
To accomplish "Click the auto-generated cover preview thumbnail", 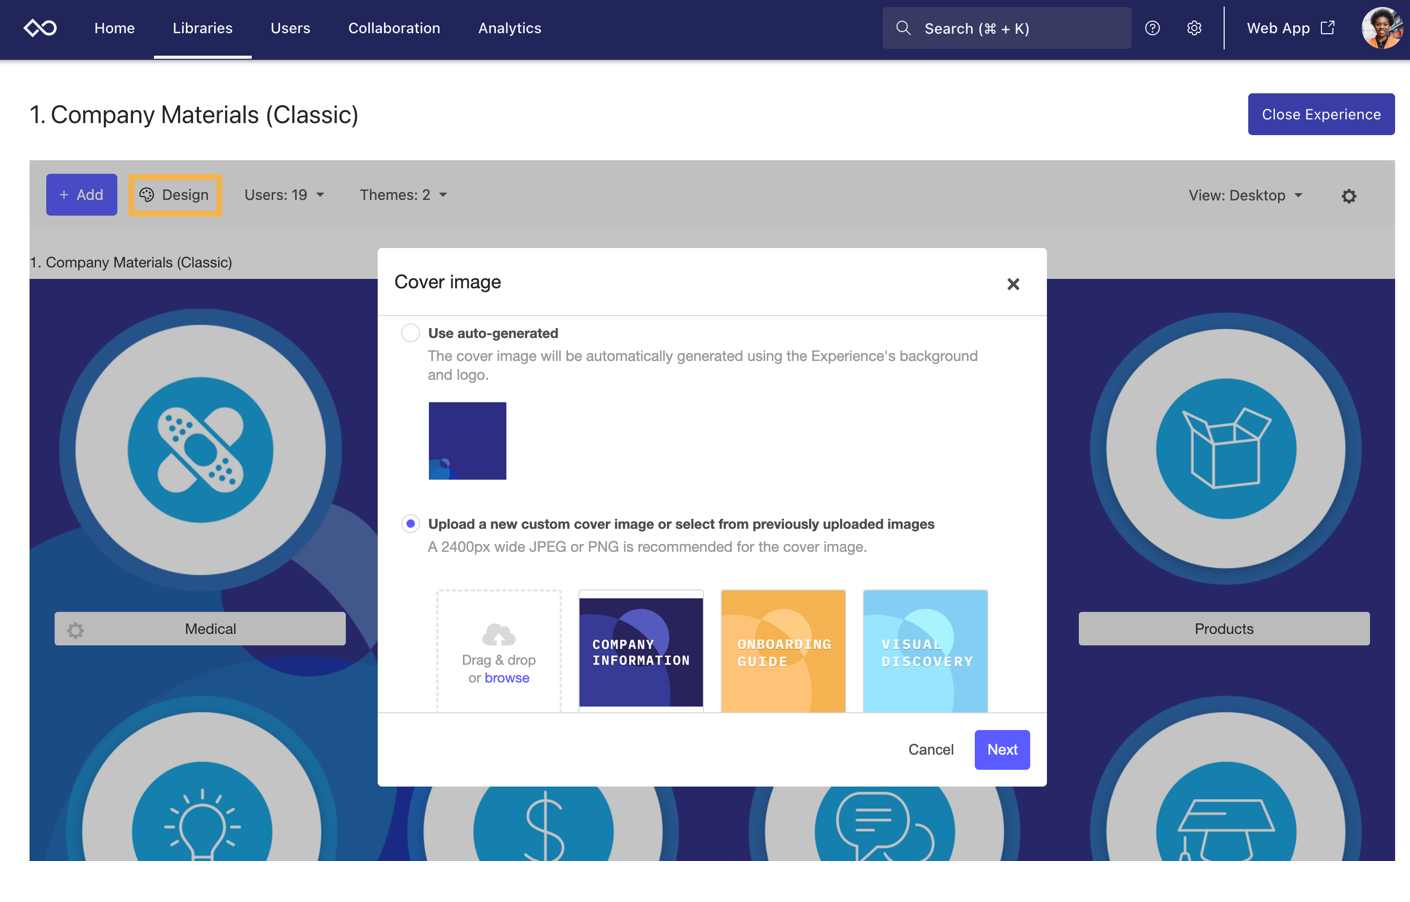I will pos(467,441).
